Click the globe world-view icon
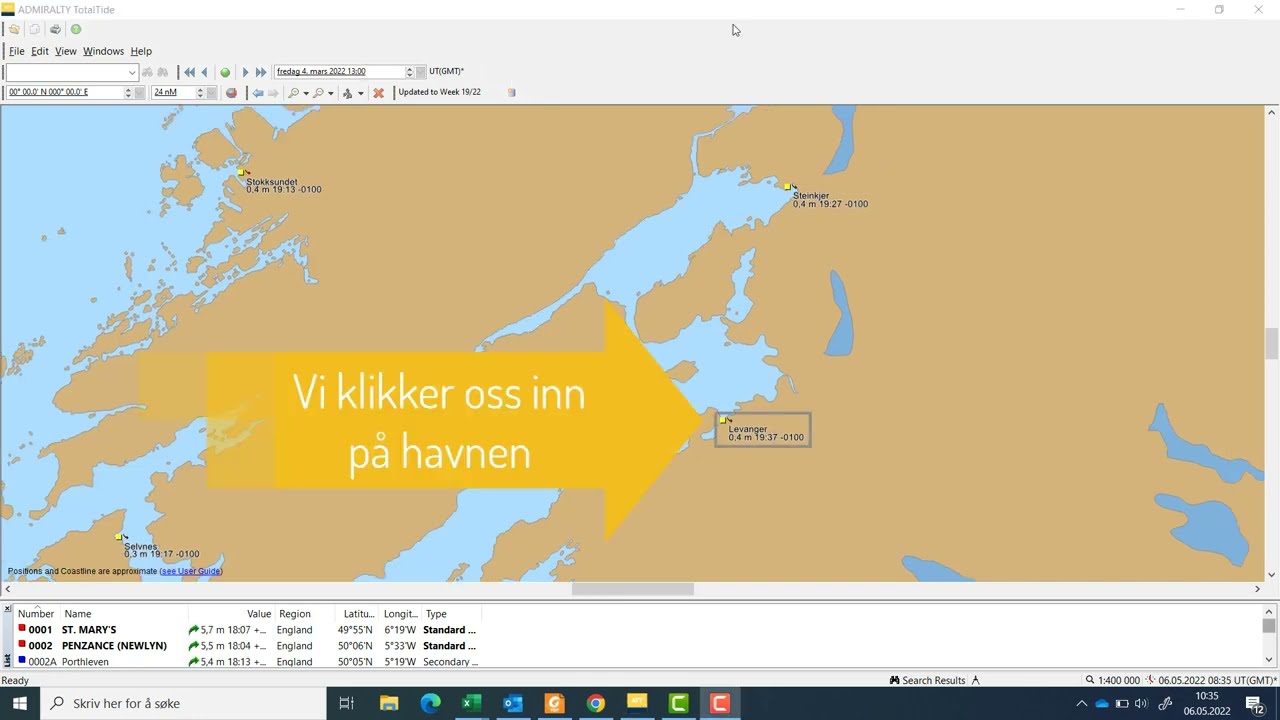Screen dimensions: 1280x720 [232, 93]
